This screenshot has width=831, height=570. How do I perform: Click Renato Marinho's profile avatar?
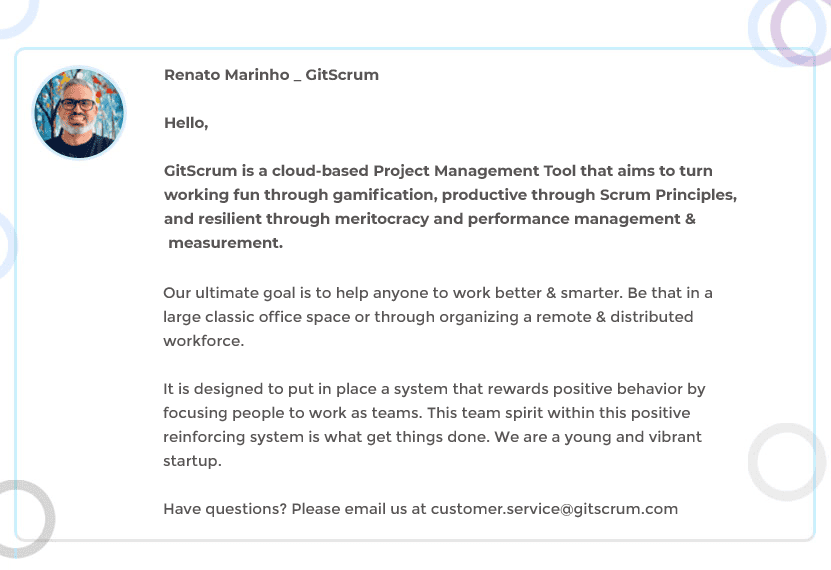(79, 113)
